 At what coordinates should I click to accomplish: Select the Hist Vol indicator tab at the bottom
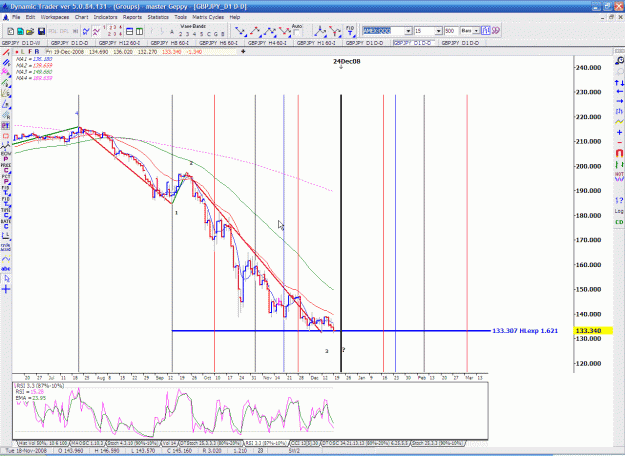click(x=43, y=443)
